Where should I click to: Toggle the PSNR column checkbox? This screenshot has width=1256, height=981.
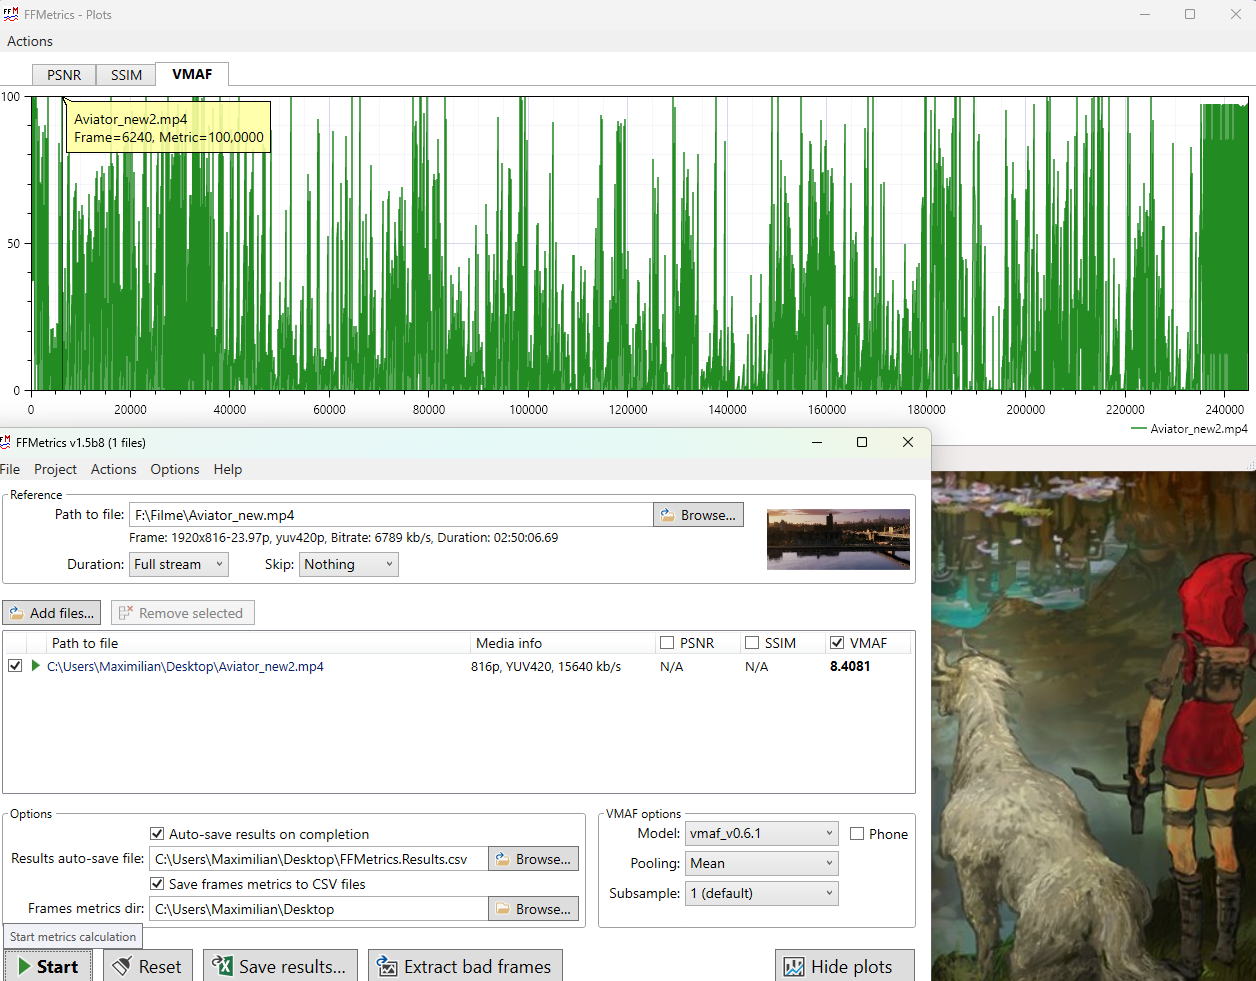click(x=667, y=643)
